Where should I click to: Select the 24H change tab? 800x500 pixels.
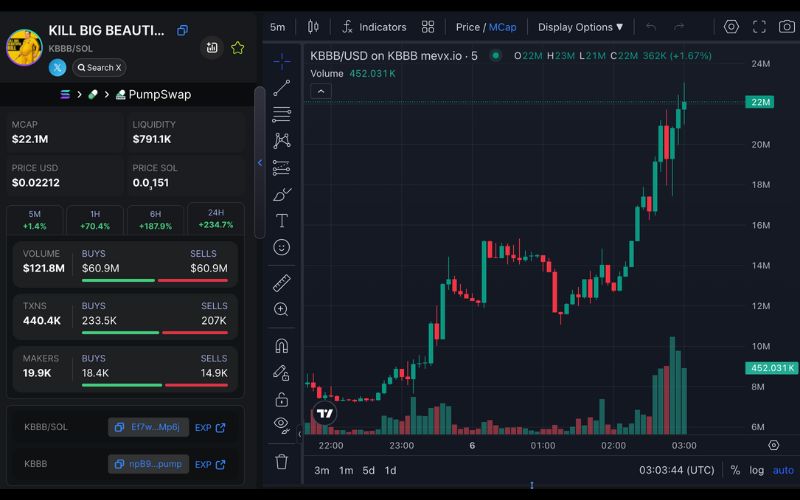(216, 219)
